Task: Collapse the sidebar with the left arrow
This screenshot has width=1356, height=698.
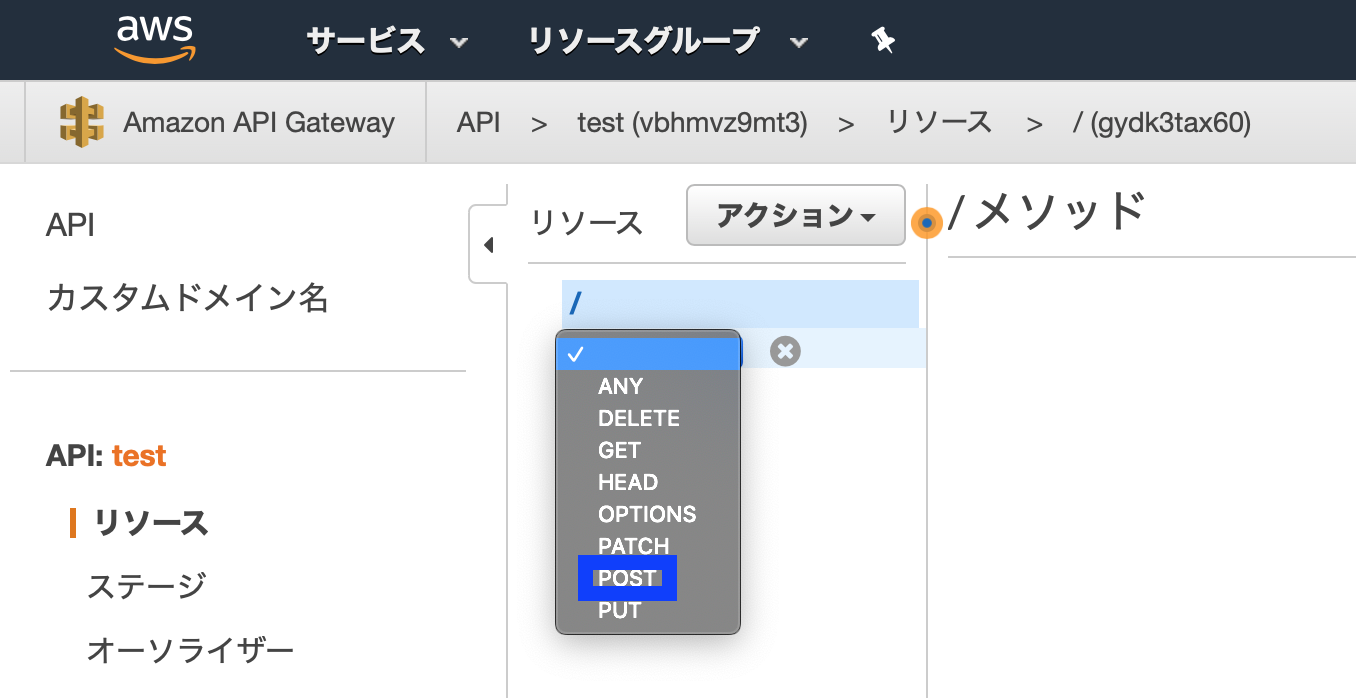Action: pyautogui.click(x=488, y=245)
